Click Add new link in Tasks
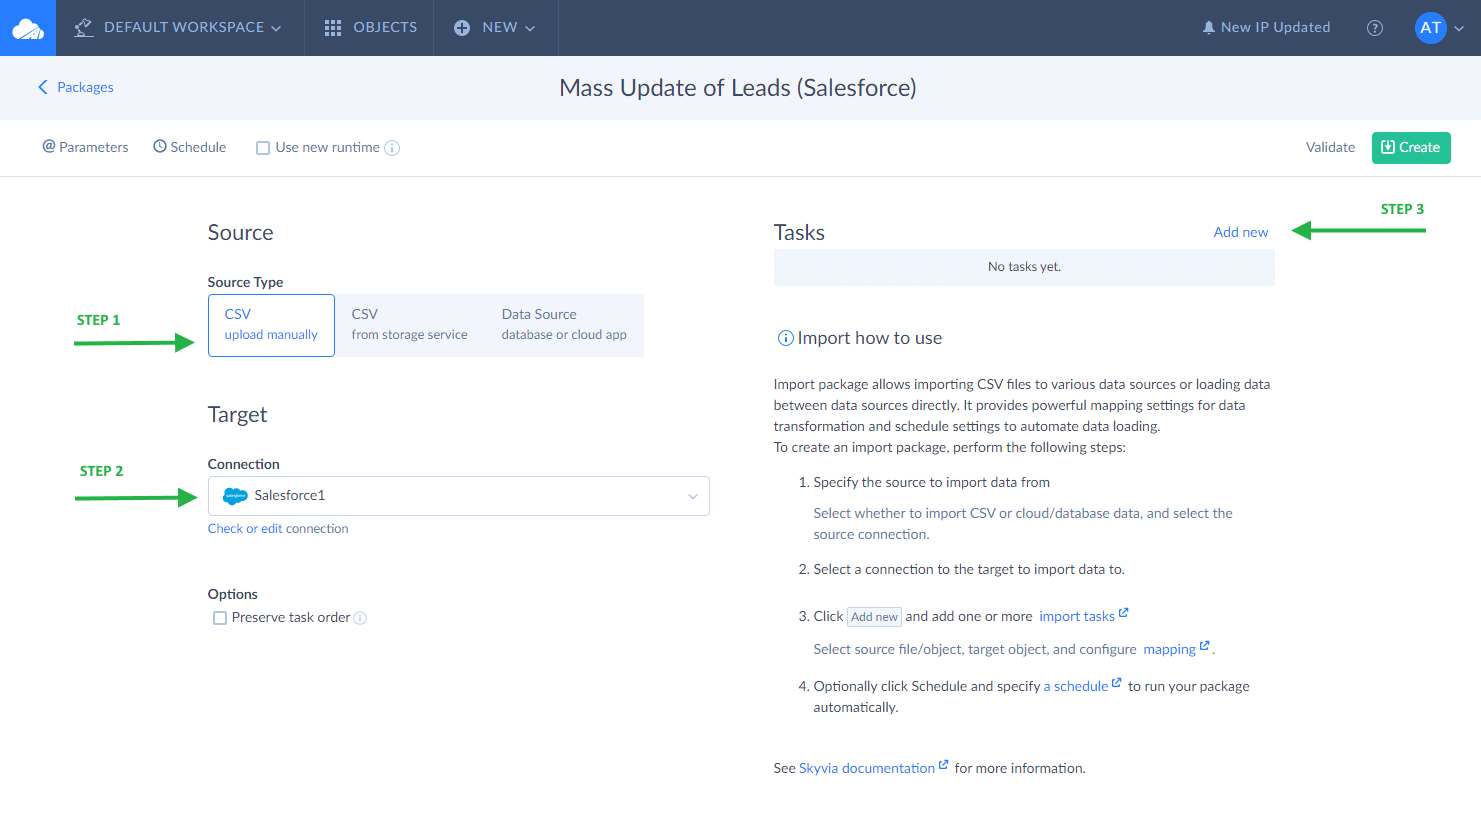Viewport: 1481px width, 833px height. tap(1240, 232)
